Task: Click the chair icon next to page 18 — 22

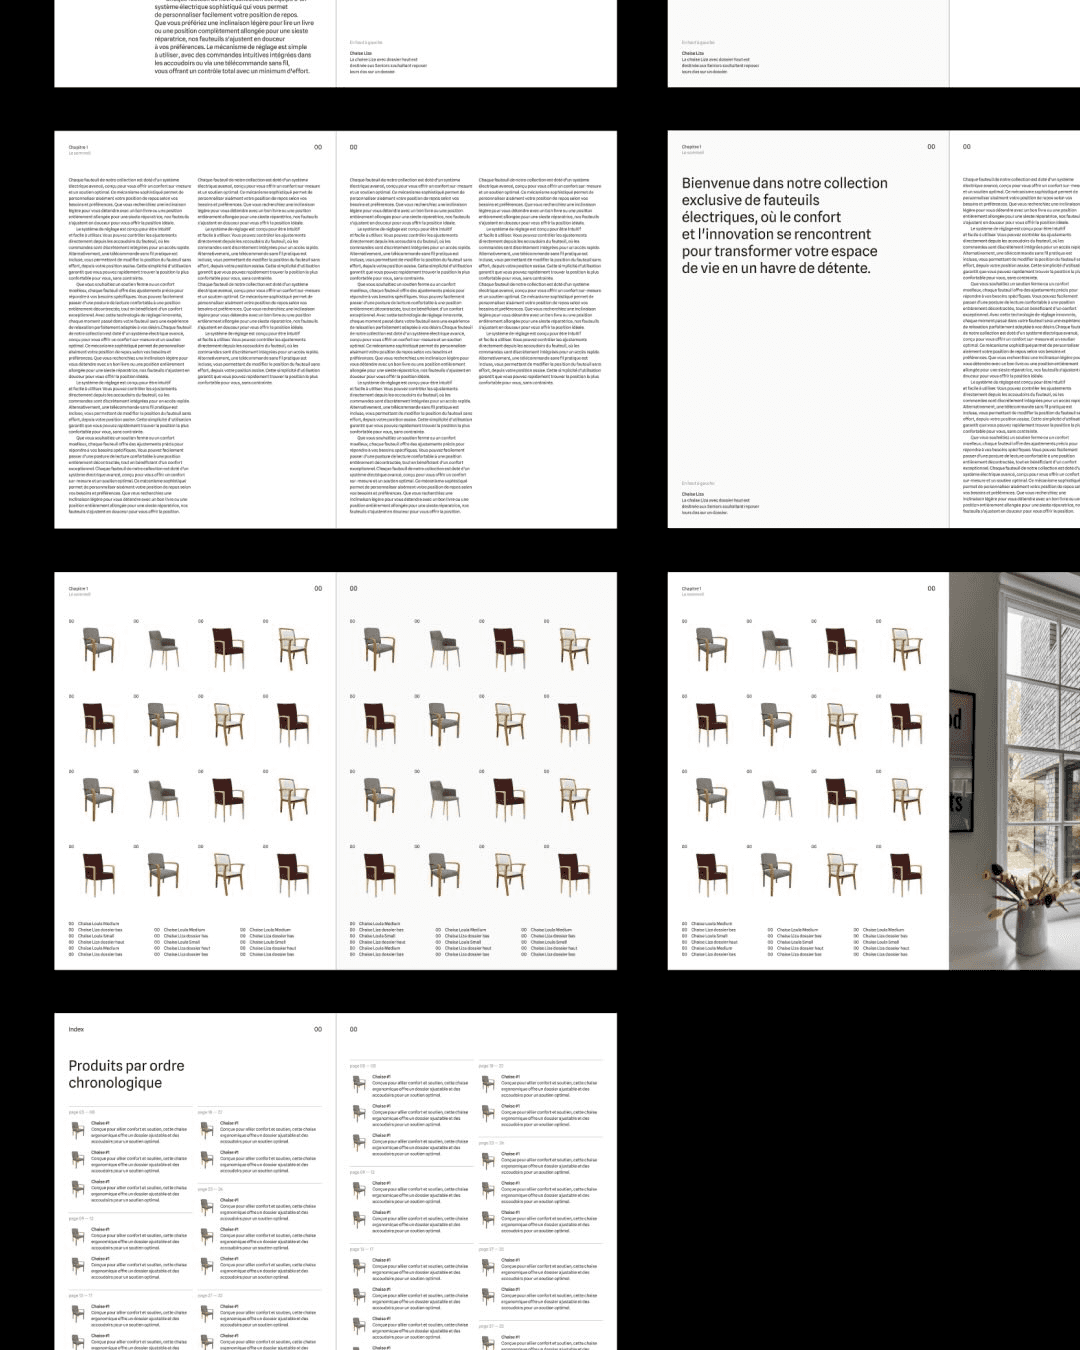Action: [207, 1131]
